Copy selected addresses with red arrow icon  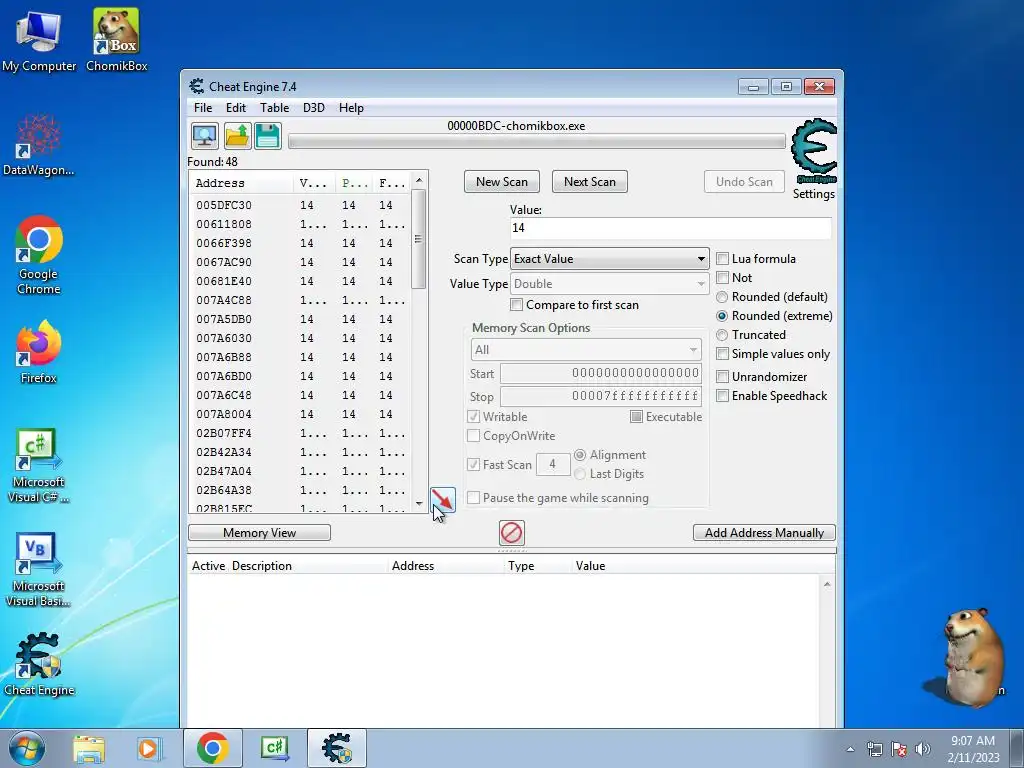443,500
